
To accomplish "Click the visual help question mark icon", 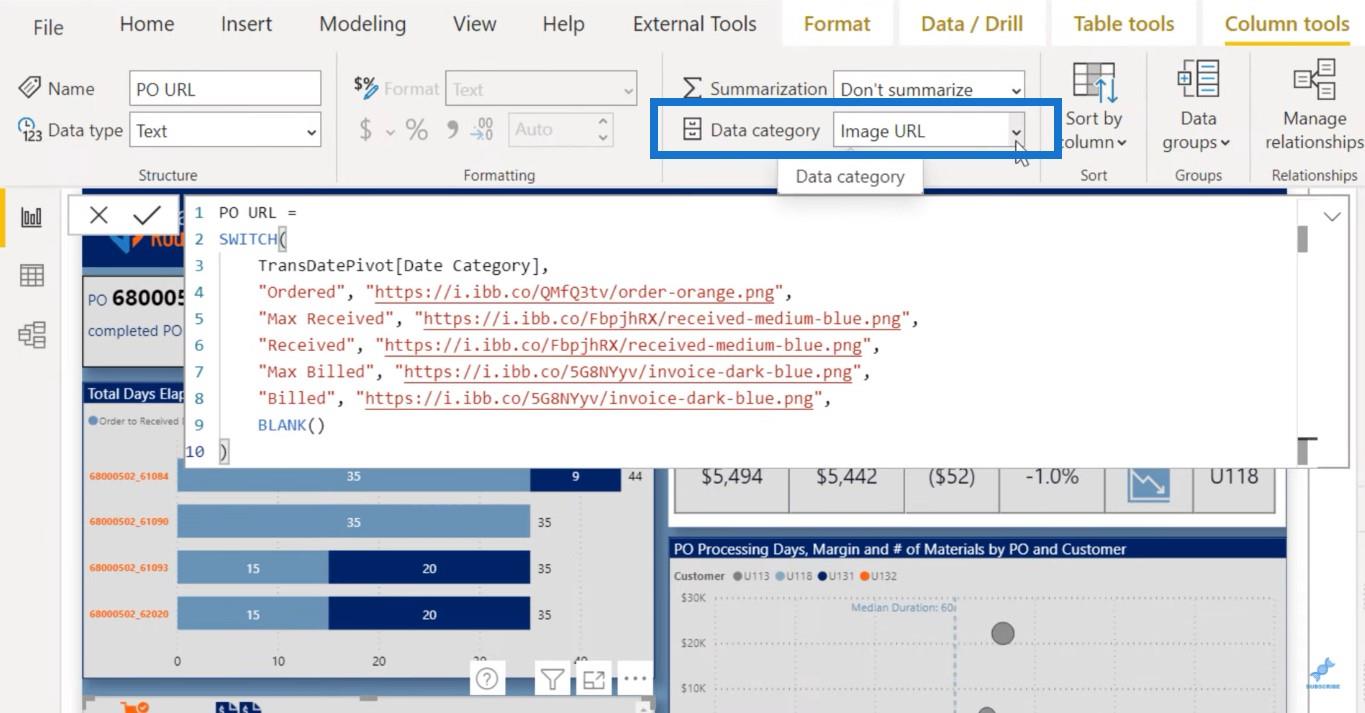I will [x=487, y=680].
